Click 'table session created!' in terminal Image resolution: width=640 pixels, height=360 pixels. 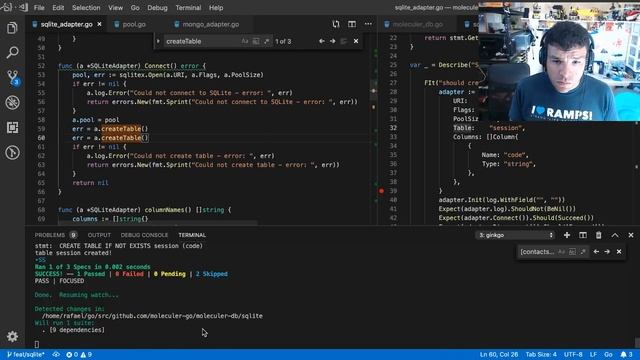(73, 253)
